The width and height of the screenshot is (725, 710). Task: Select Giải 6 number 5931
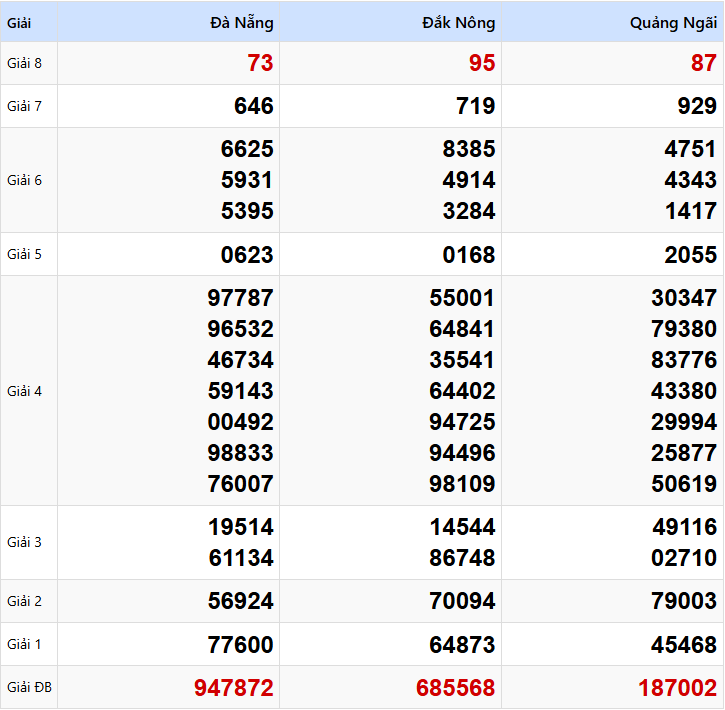247,180
